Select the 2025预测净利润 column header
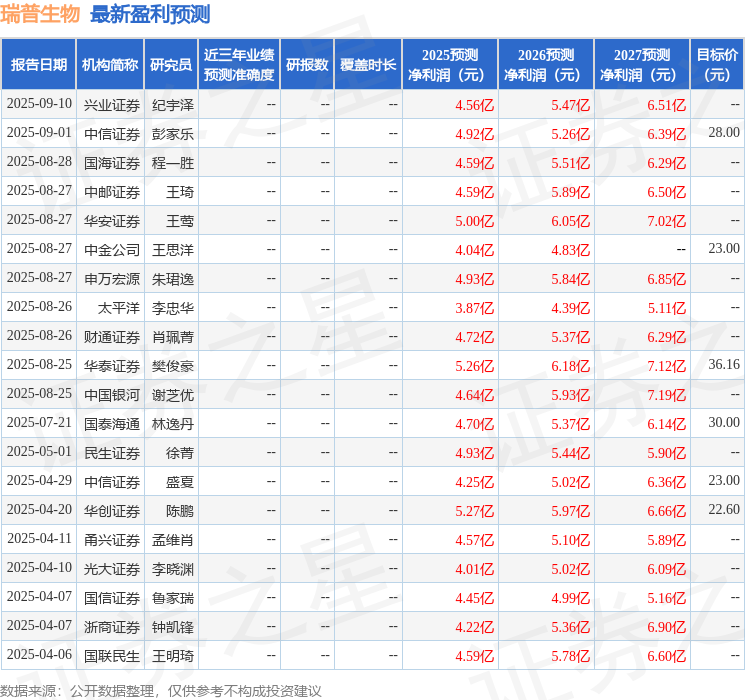The width and height of the screenshot is (745, 700). (450, 65)
